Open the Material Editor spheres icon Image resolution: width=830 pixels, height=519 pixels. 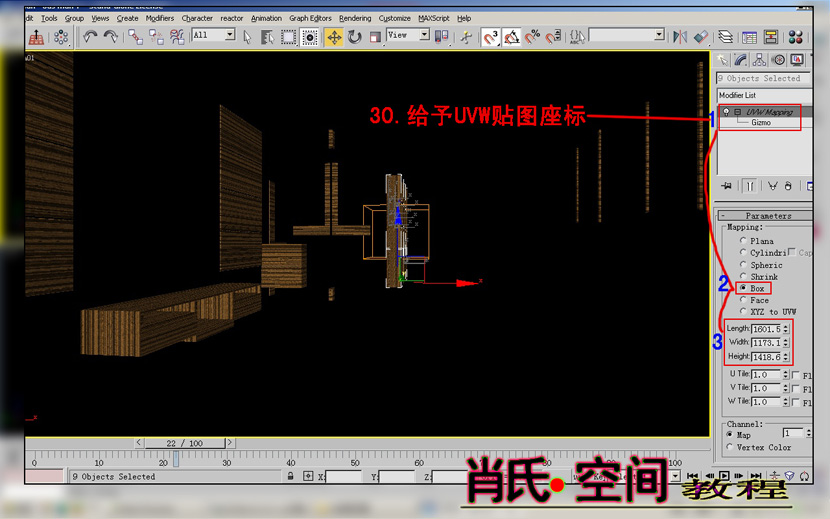796,37
